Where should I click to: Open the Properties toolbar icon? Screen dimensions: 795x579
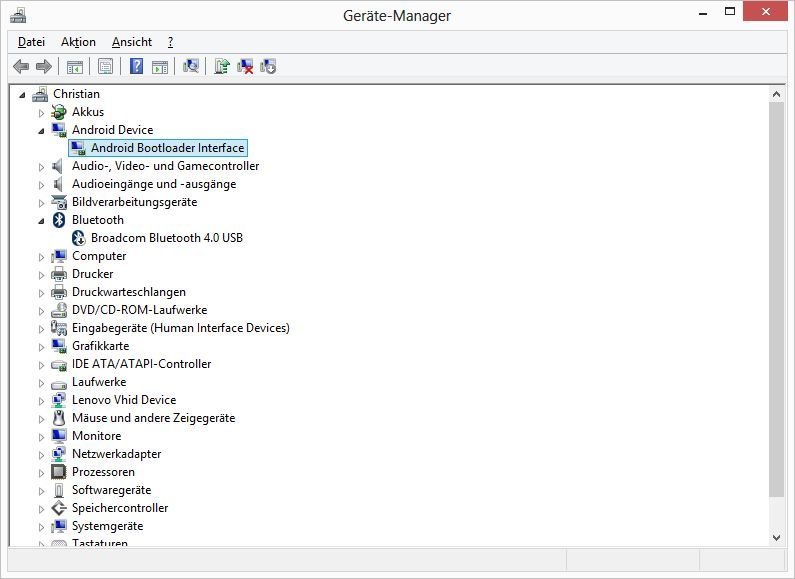coord(105,66)
